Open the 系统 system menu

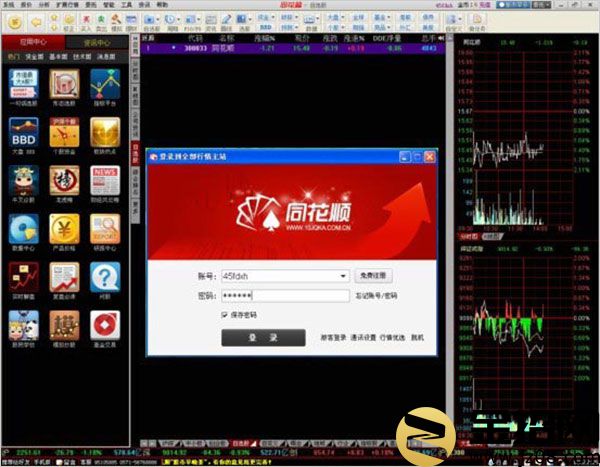pos(8,5)
